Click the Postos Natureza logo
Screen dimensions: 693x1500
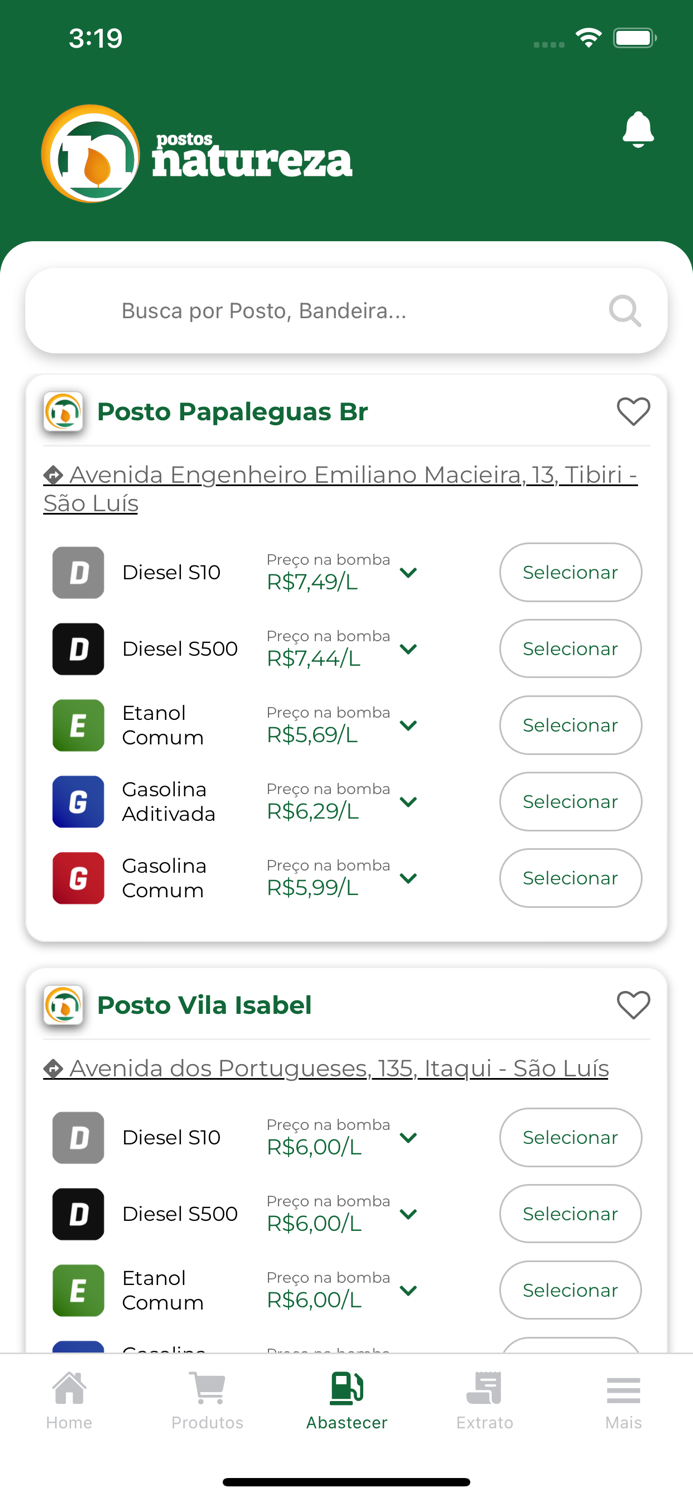(196, 150)
